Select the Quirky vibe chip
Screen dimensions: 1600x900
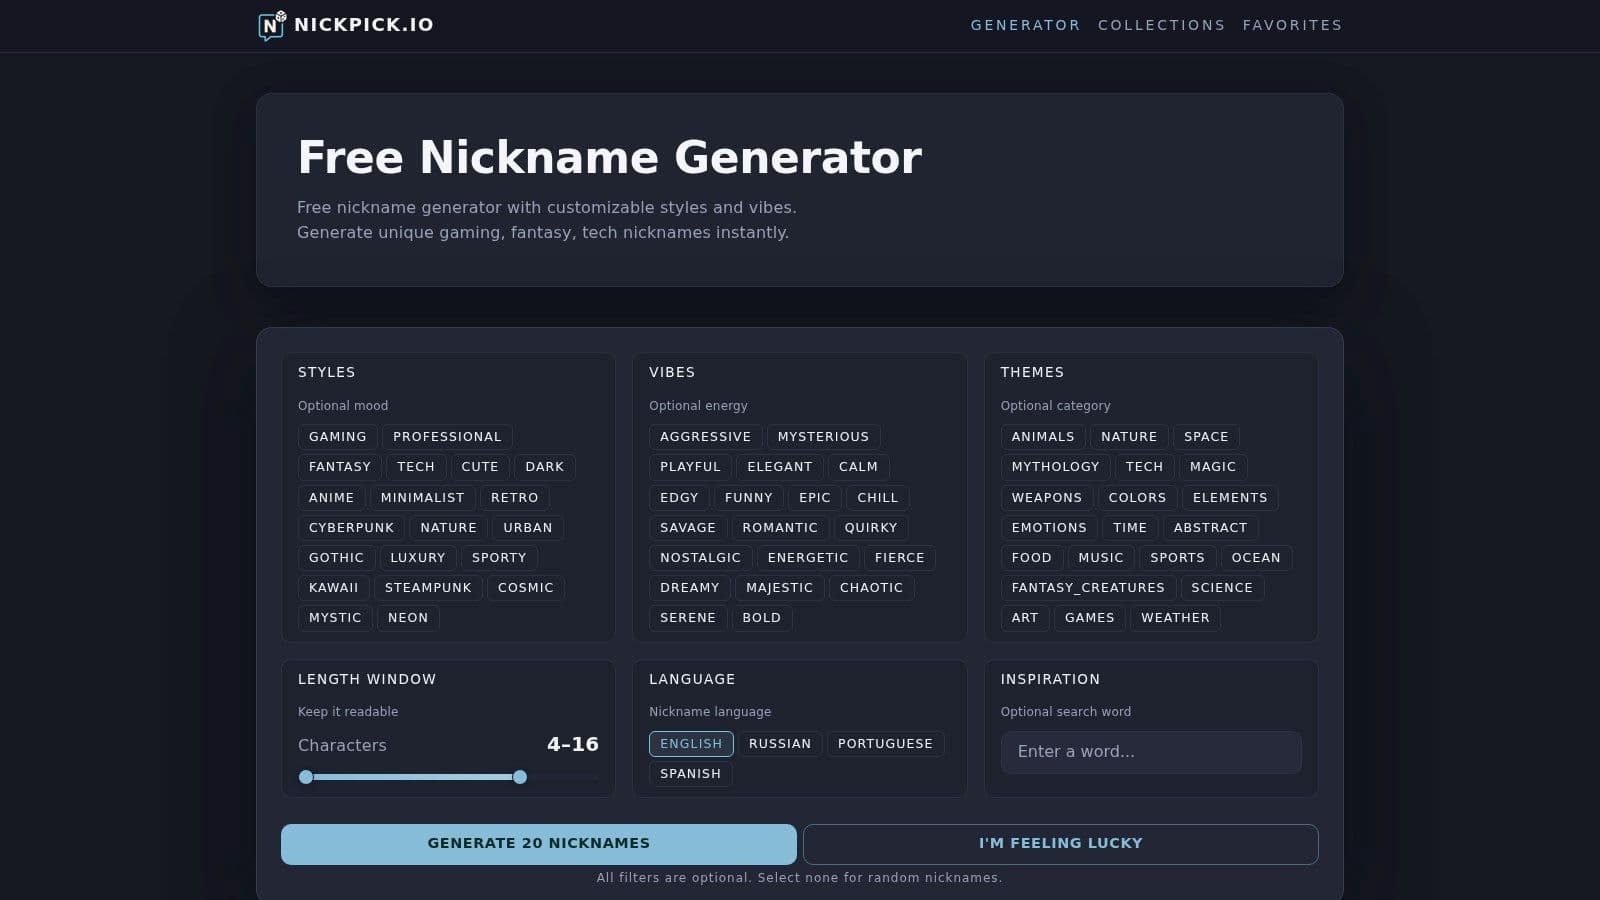coord(871,528)
